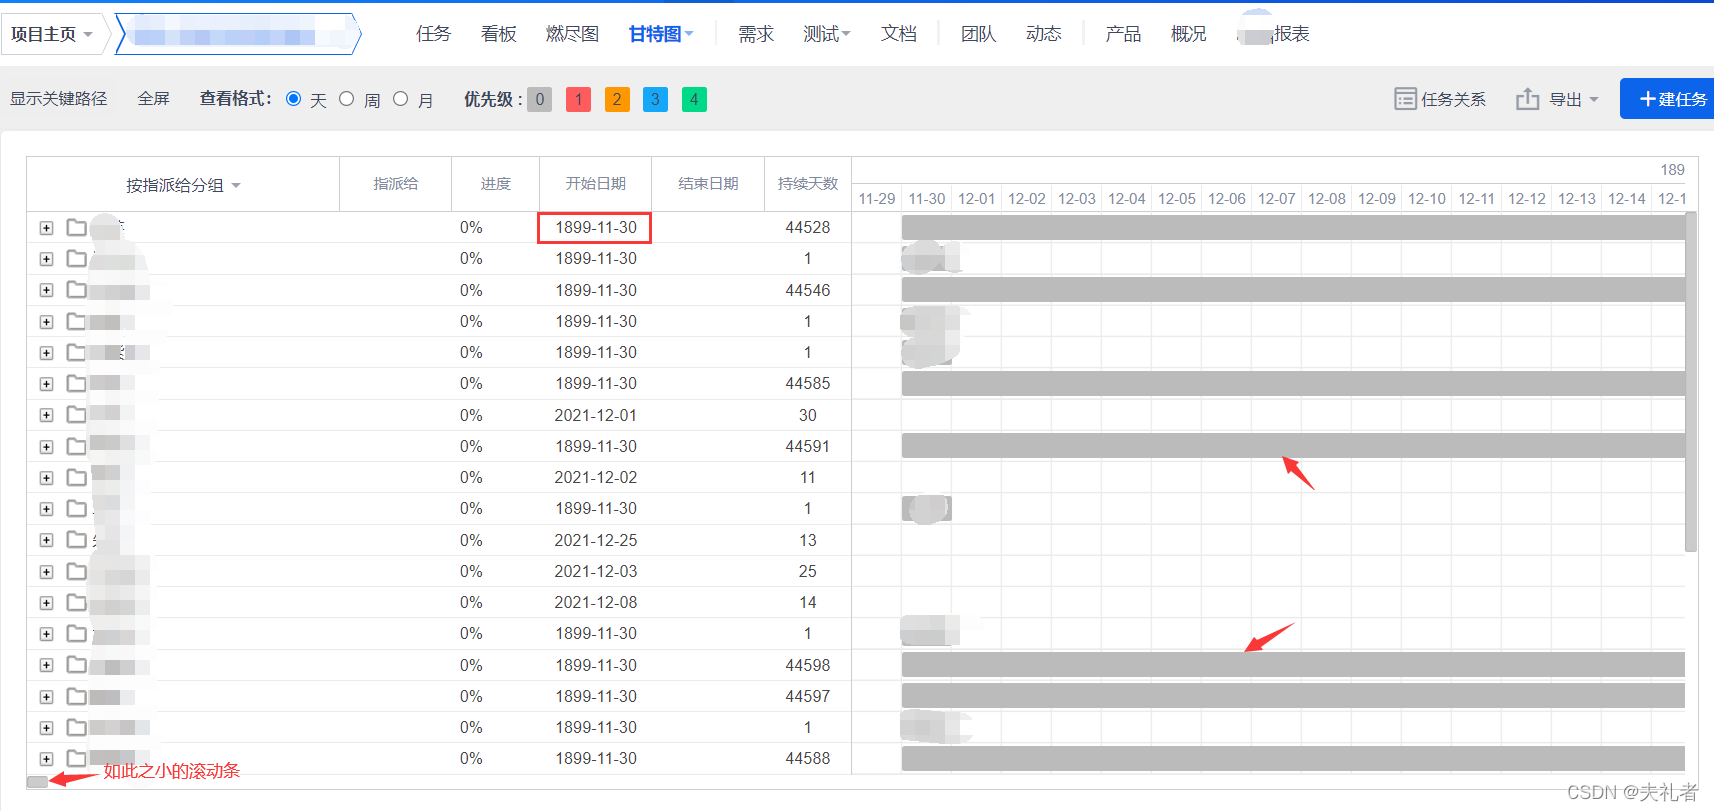The image size is (1714, 811).
Task: Open the 产品 tab
Action: click(1123, 34)
